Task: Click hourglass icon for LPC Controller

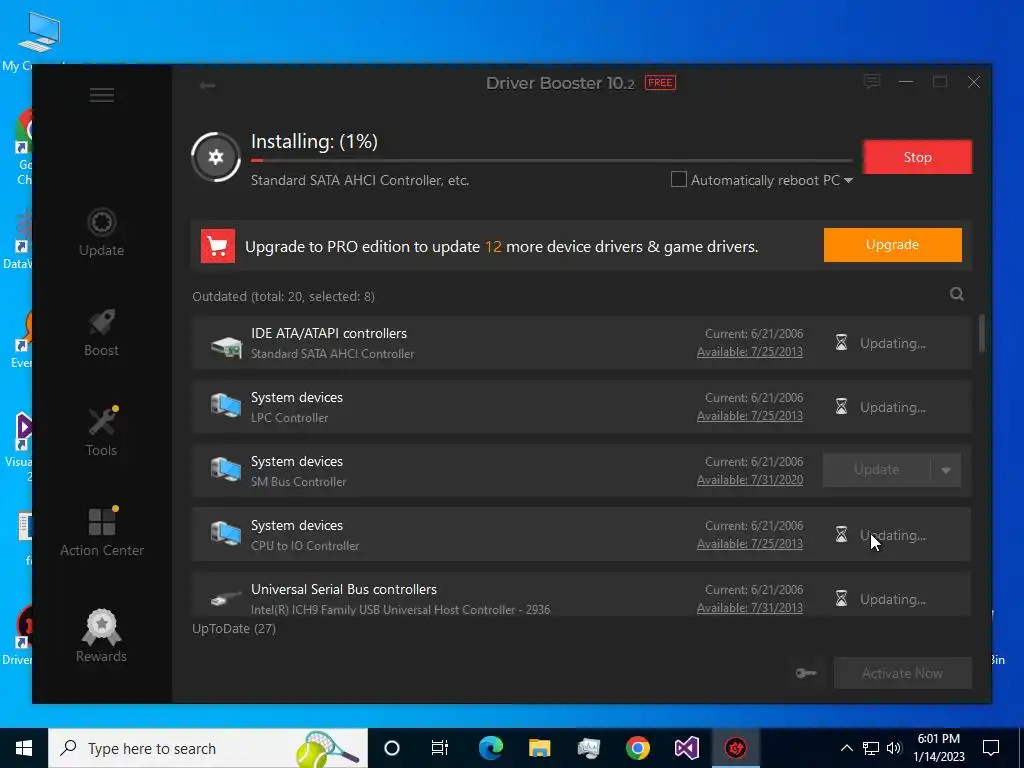Action: coord(842,407)
